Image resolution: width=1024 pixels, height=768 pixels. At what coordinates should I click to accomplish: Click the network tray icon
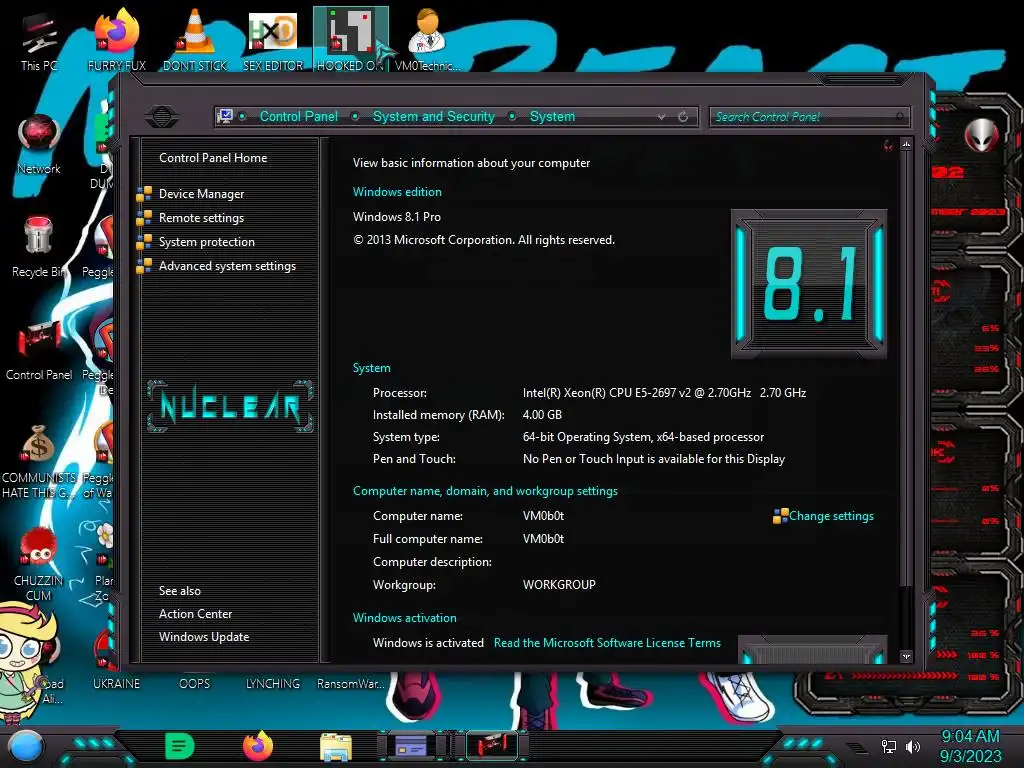click(x=889, y=746)
